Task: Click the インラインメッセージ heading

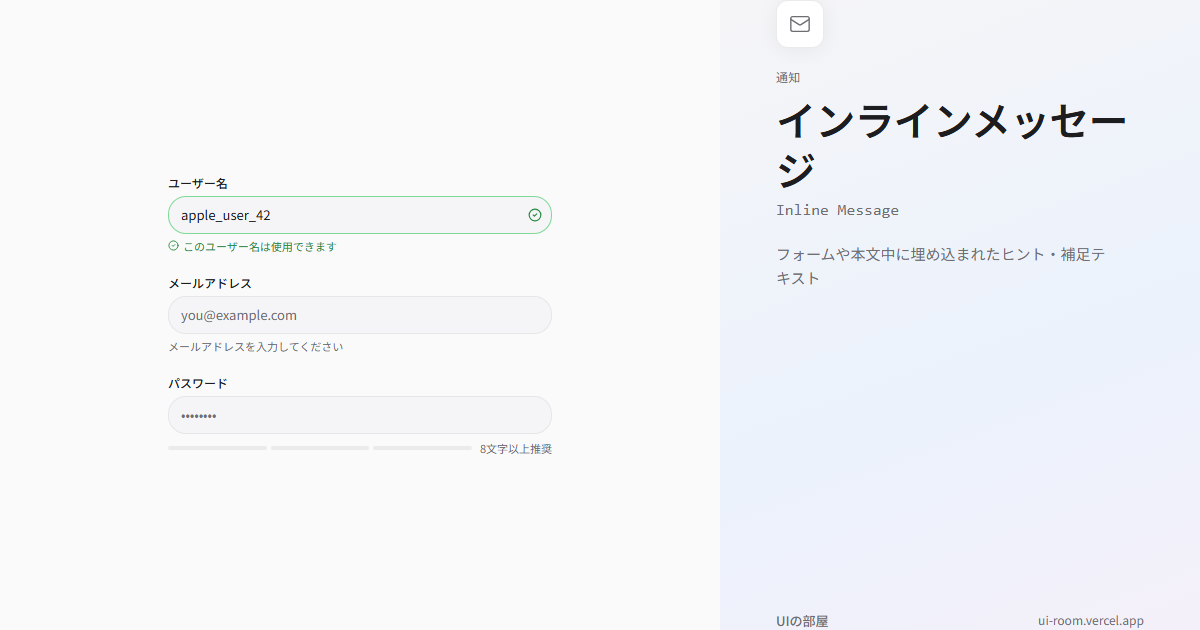Action: click(x=952, y=146)
